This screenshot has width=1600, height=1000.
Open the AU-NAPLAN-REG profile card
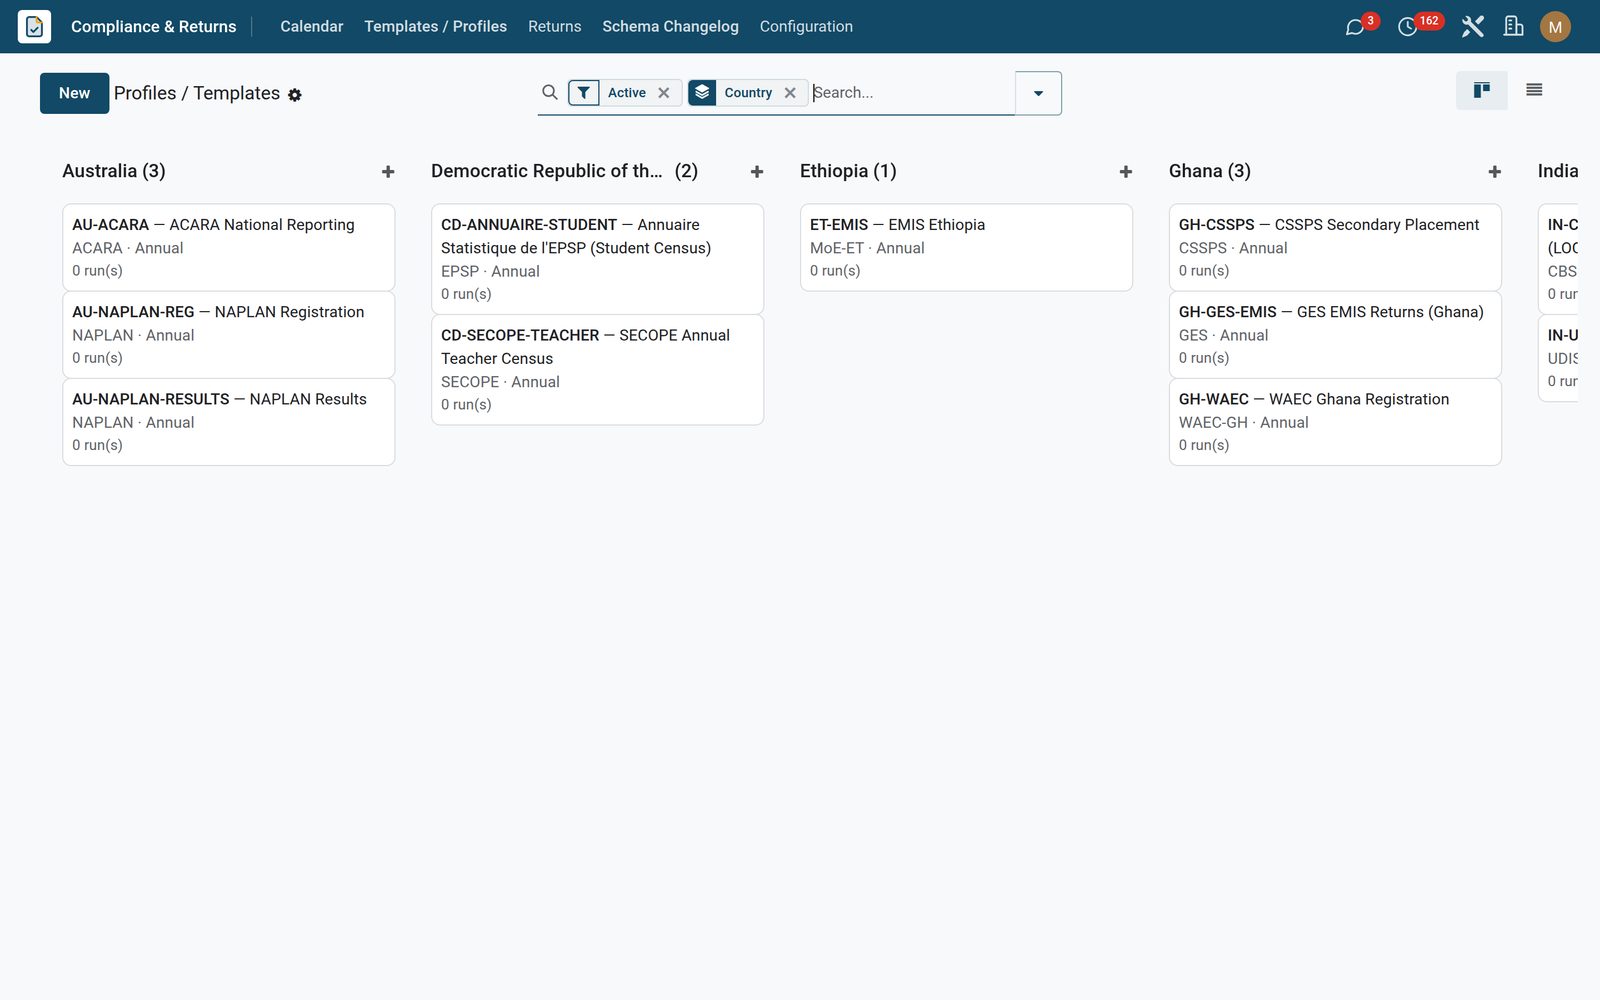(229, 335)
